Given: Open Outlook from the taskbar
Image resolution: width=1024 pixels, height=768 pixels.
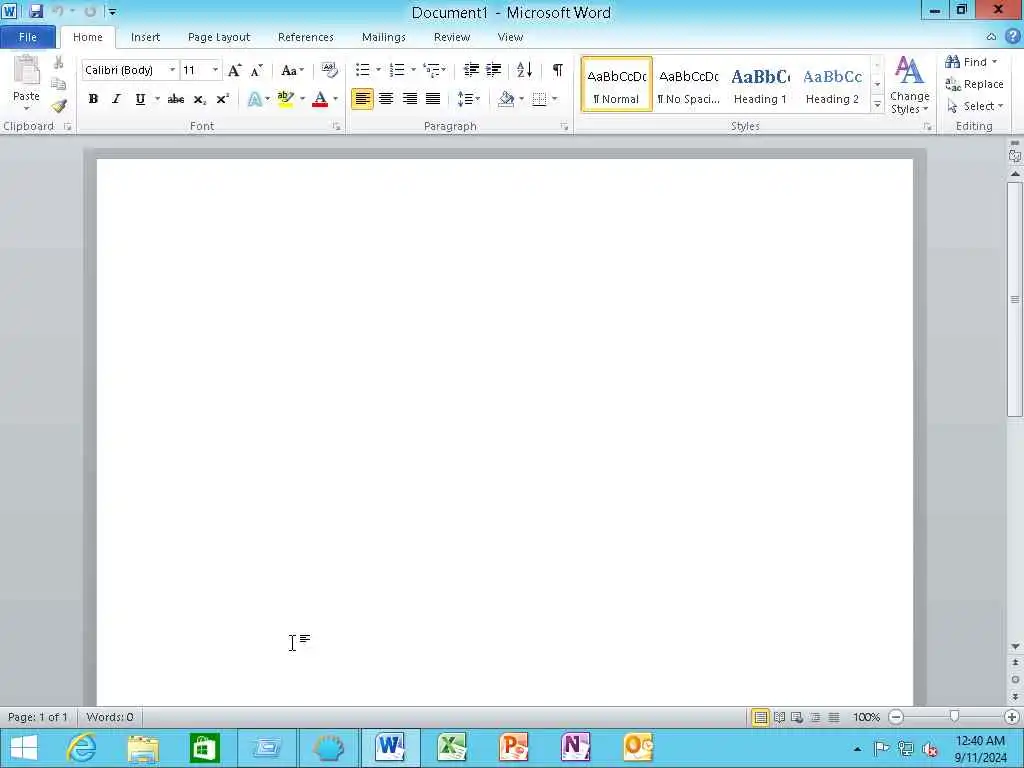Looking at the screenshot, I should [637, 748].
